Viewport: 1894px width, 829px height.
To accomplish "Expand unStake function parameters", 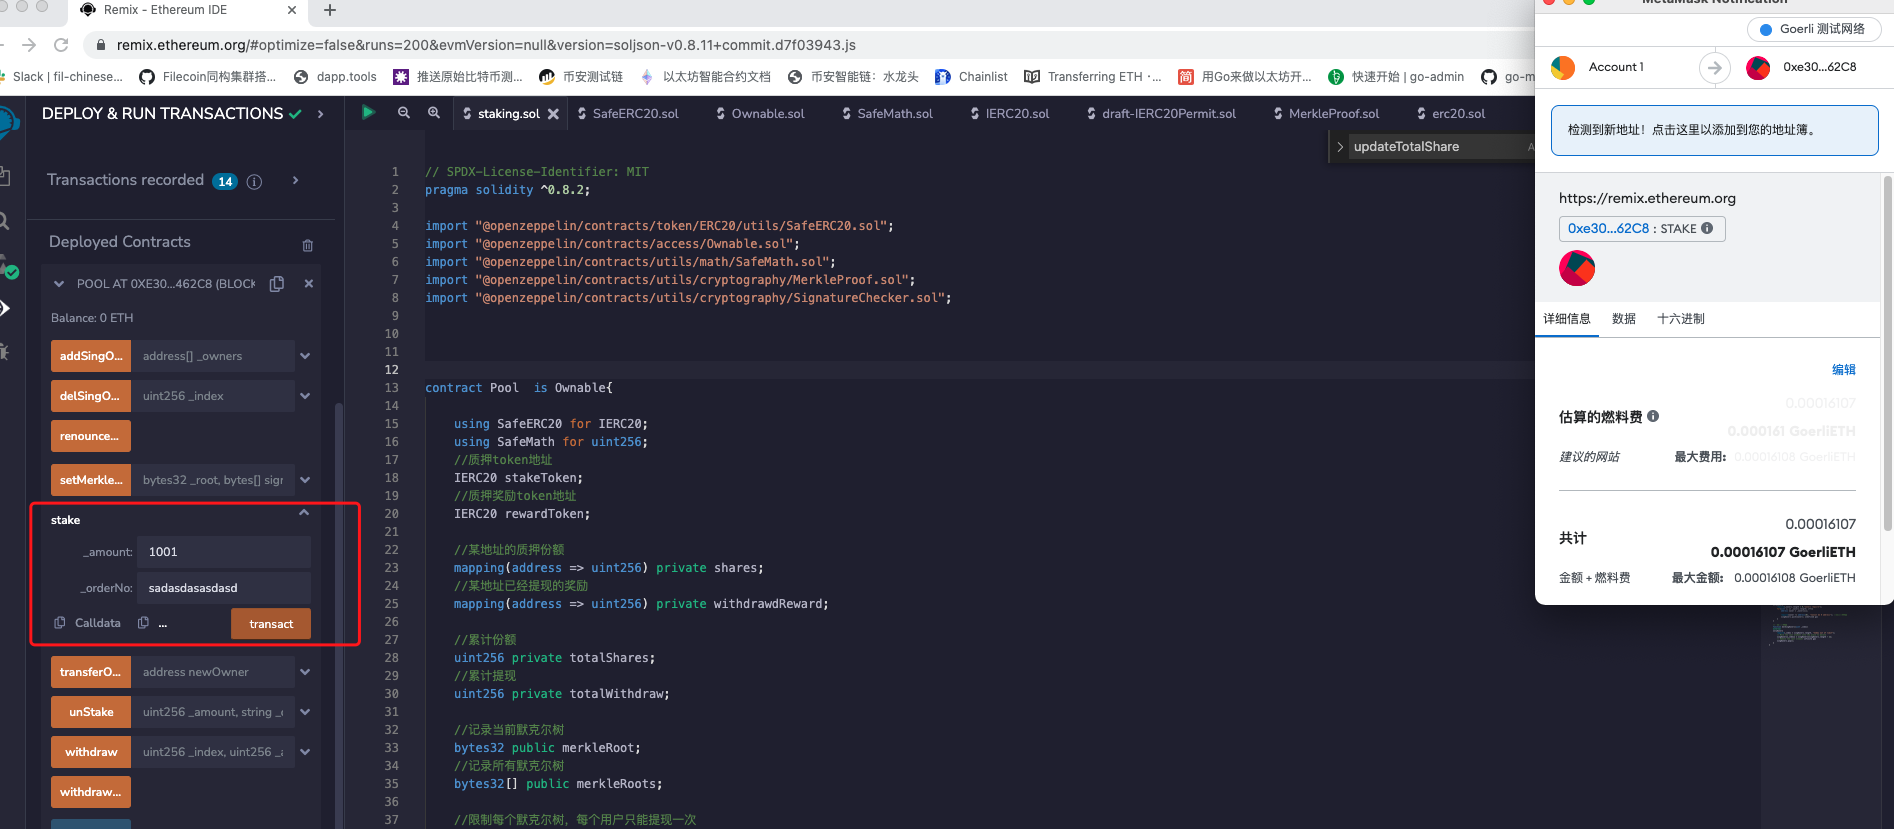I will [305, 712].
